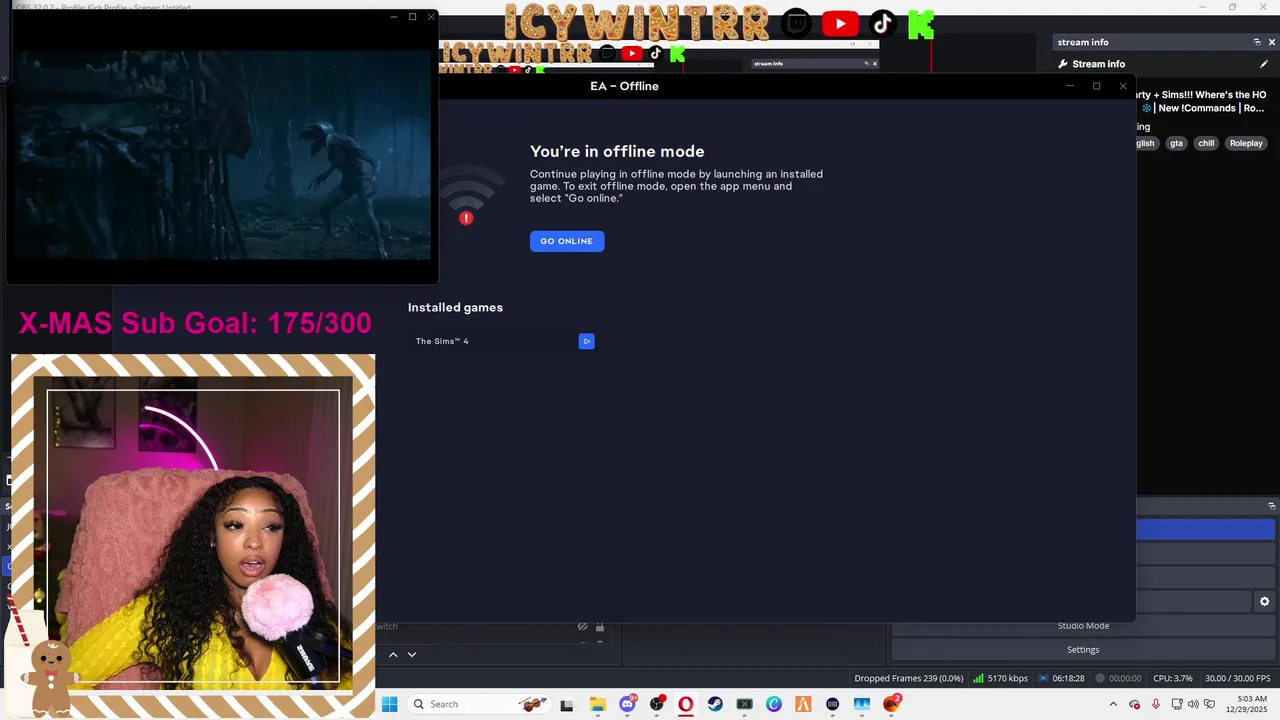Screen dimensions: 1280x720
Task: Open the orange A app on taskbar
Action: coord(803,704)
